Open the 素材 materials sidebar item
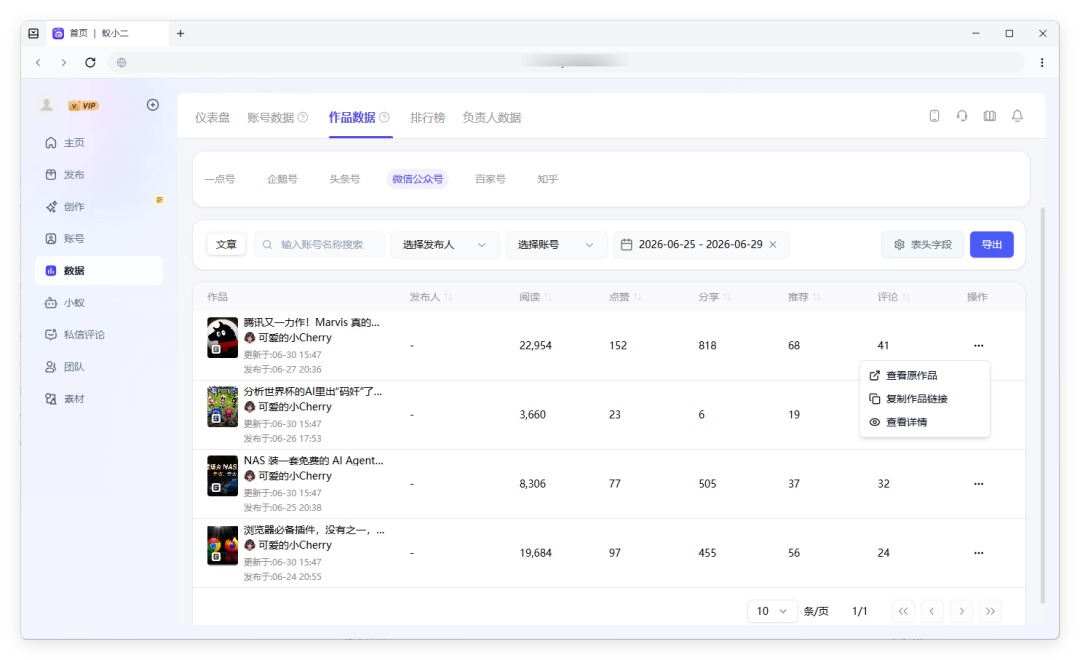The height and width of the screenshot is (660, 1080). (98, 399)
